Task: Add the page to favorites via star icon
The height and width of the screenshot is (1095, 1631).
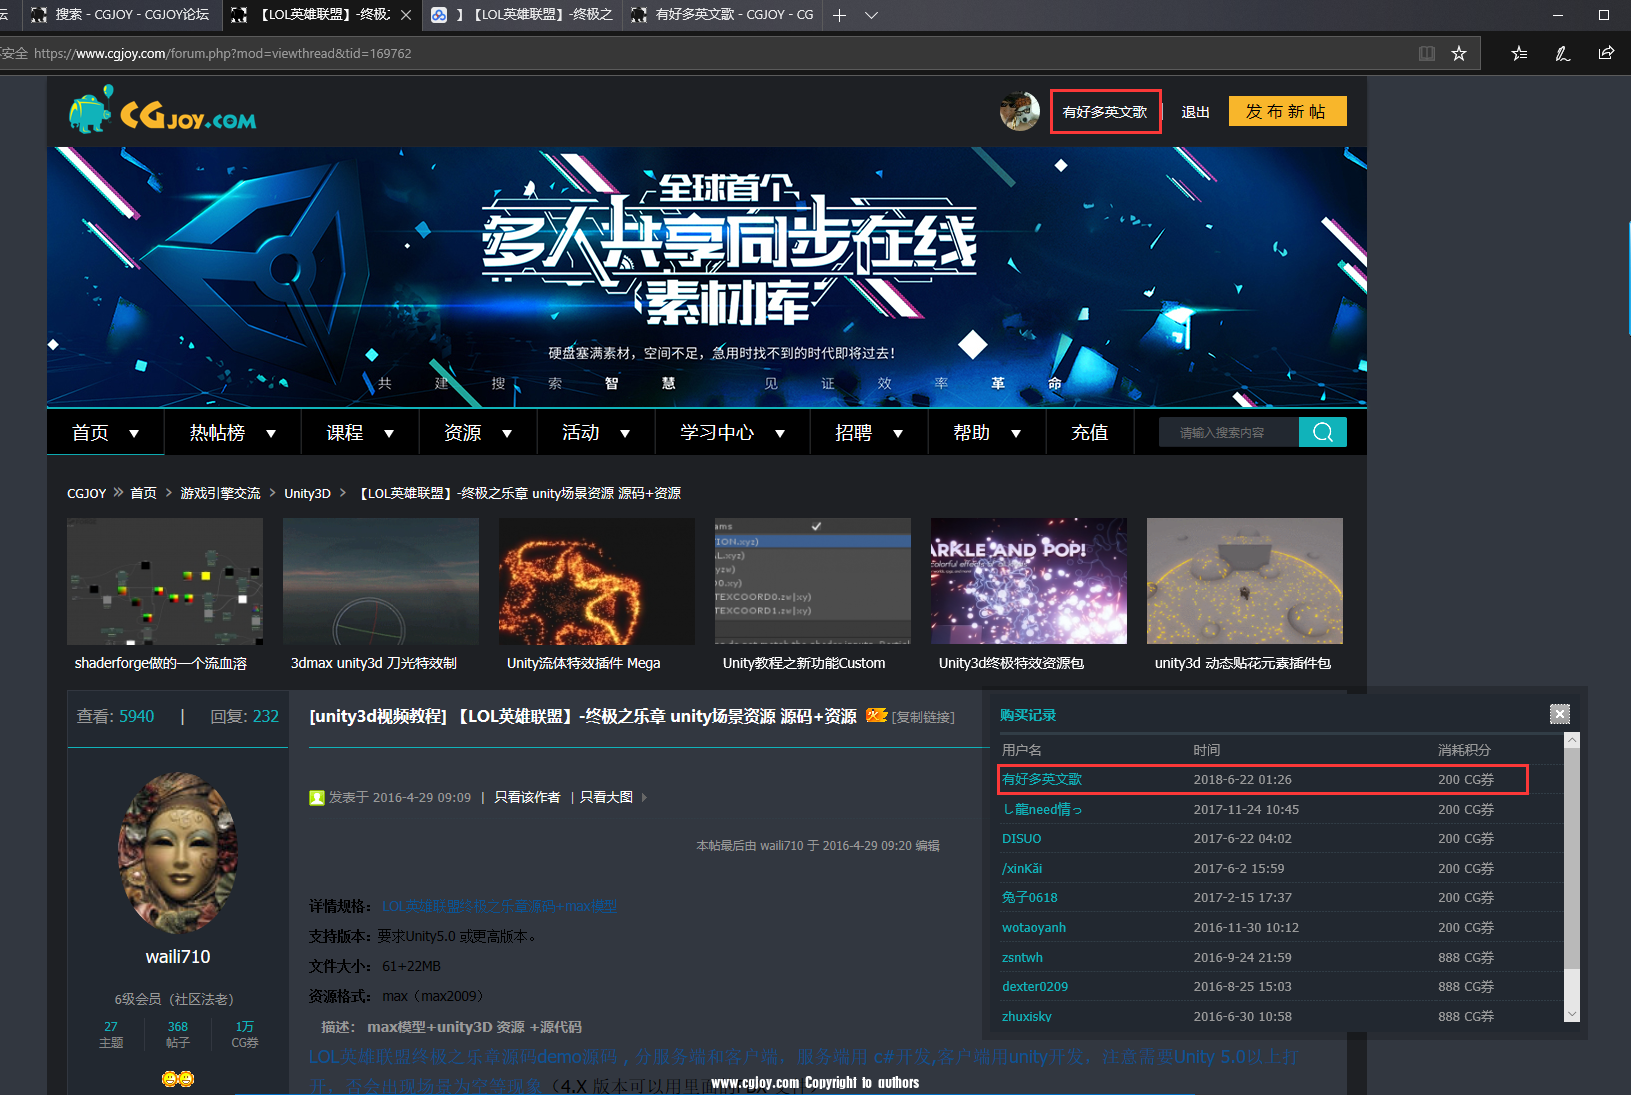Action: point(1459,53)
